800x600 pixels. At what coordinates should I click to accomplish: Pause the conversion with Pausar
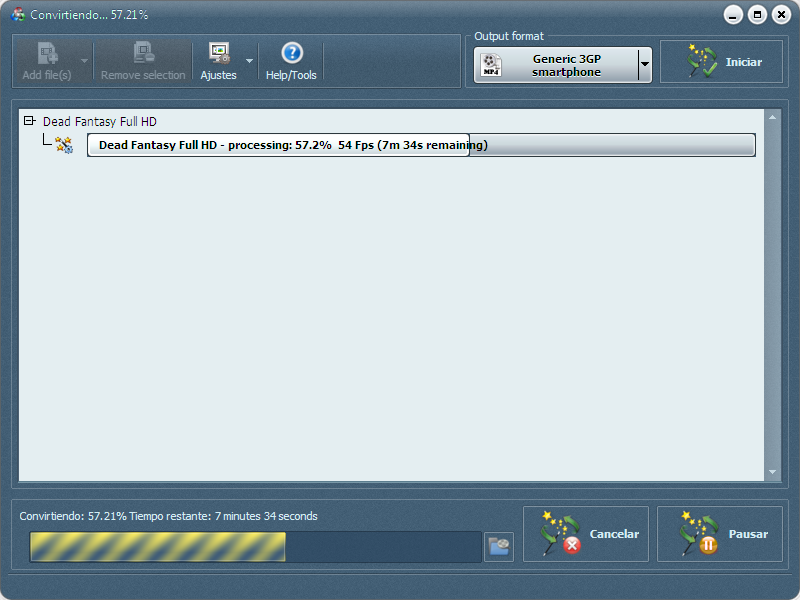pyautogui.click(x=719, y=534)
